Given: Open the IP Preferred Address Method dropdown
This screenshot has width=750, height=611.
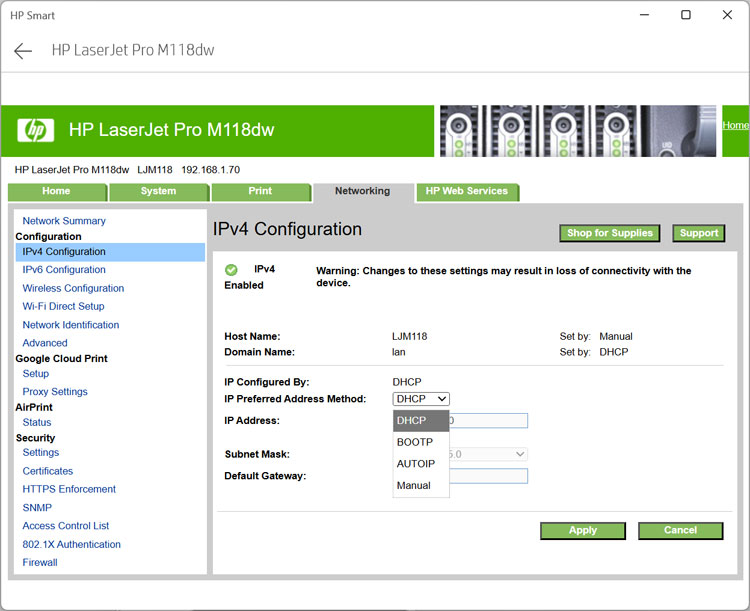Looking at the screenshot, I should pos(421,399).
